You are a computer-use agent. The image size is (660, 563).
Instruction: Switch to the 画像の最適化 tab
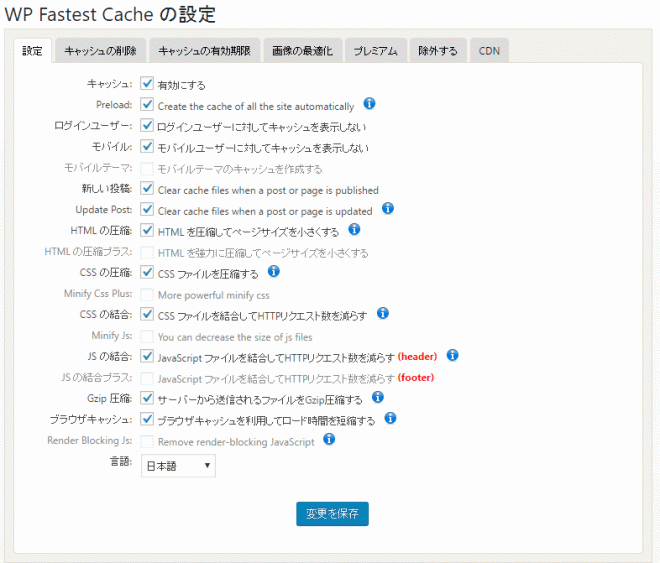point(302,51)
